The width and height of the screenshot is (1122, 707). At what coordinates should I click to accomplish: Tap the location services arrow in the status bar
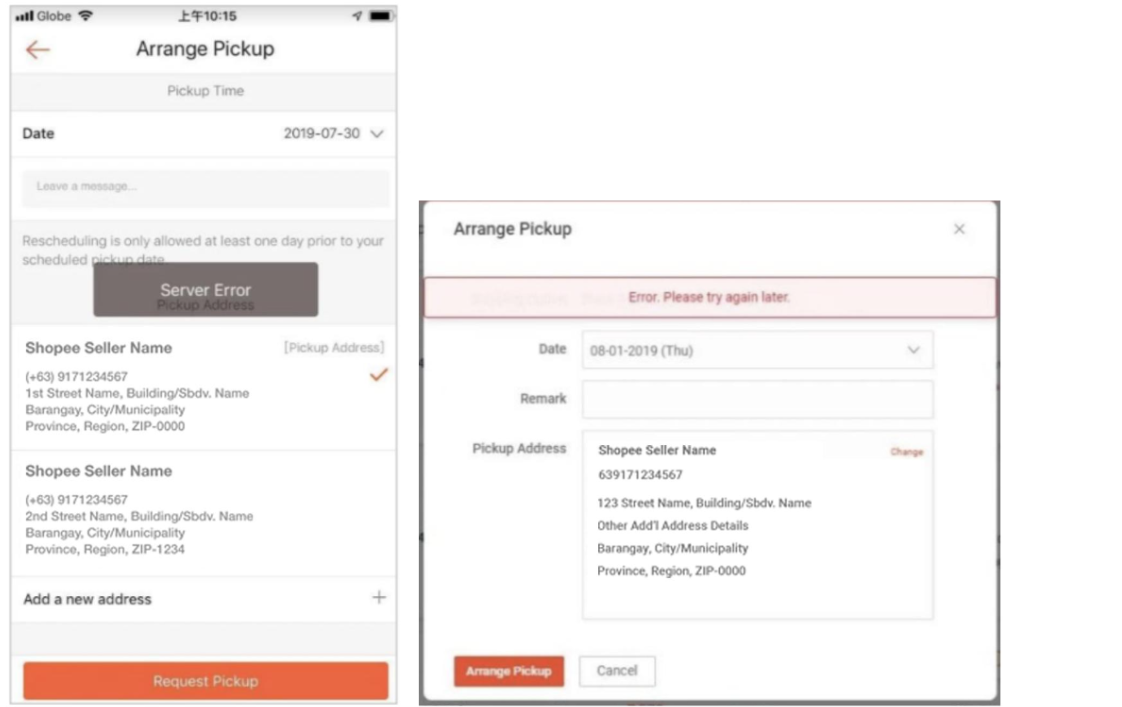pyautogui.click(x=357, y=15)
